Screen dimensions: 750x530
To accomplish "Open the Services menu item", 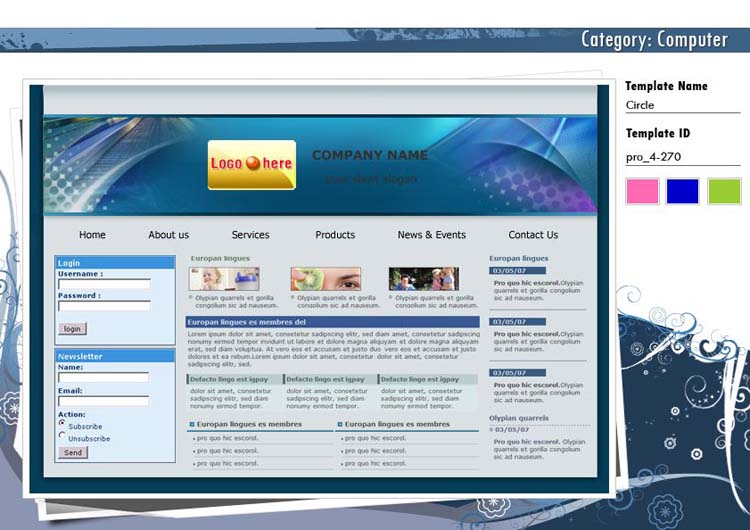I will pyautogui.click(x=250, y=235).
